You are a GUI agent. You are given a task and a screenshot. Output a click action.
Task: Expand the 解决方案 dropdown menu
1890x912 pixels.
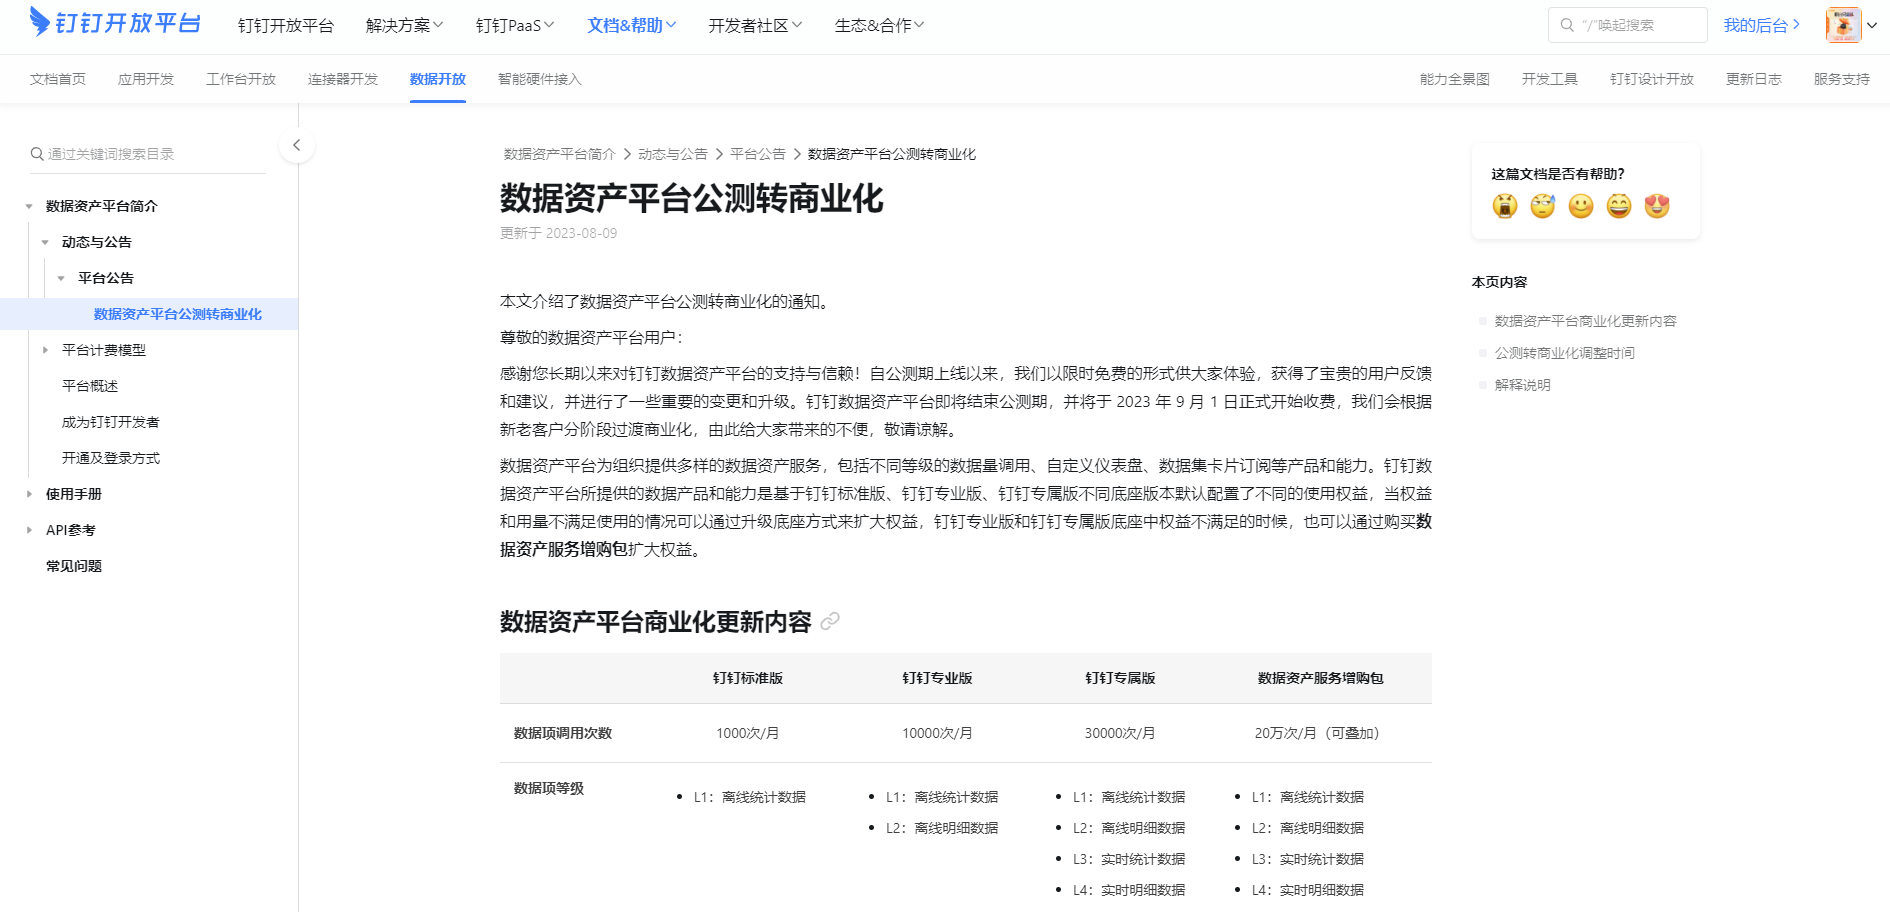coord(404,25)
